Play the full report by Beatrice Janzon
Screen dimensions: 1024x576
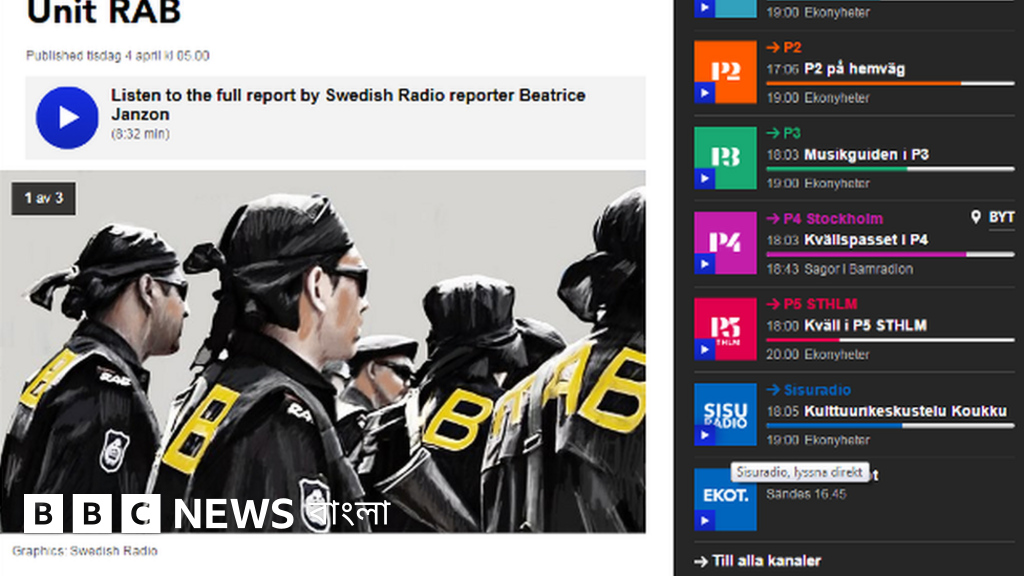[x=67, y=118]
